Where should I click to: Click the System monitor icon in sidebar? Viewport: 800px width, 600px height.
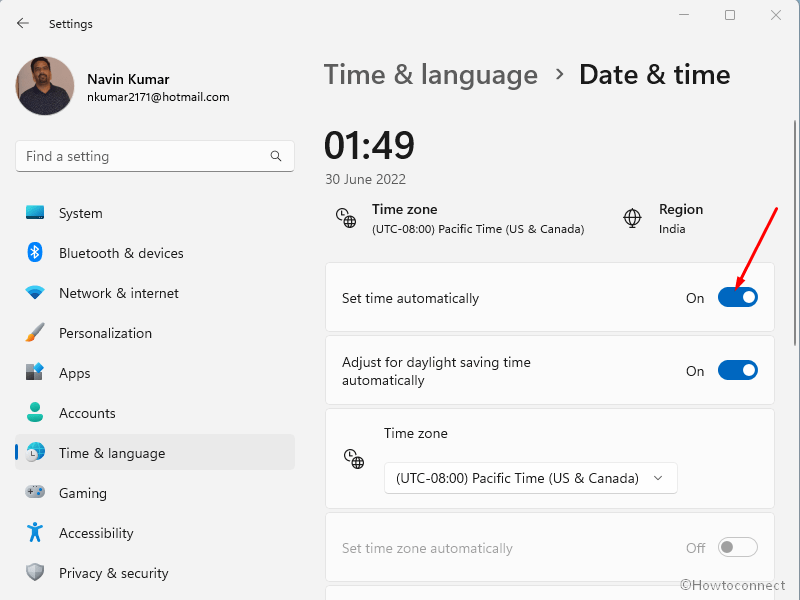click(35, 213)
